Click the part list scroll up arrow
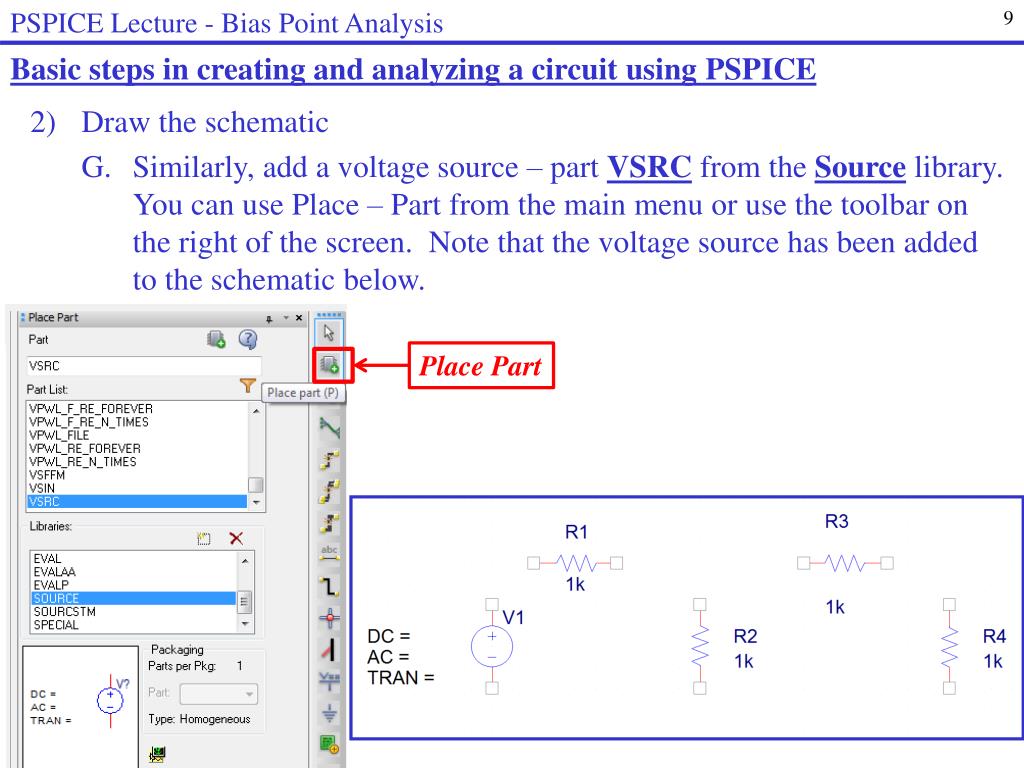Image resolution: width=1024 pixels, height=768 pixels. 256,411
